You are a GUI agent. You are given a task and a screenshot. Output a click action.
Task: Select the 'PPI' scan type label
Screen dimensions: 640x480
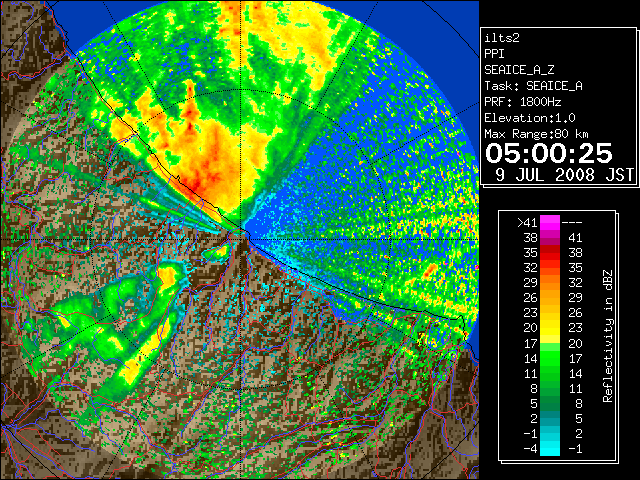pyautogui.click(x=494, y=54)
